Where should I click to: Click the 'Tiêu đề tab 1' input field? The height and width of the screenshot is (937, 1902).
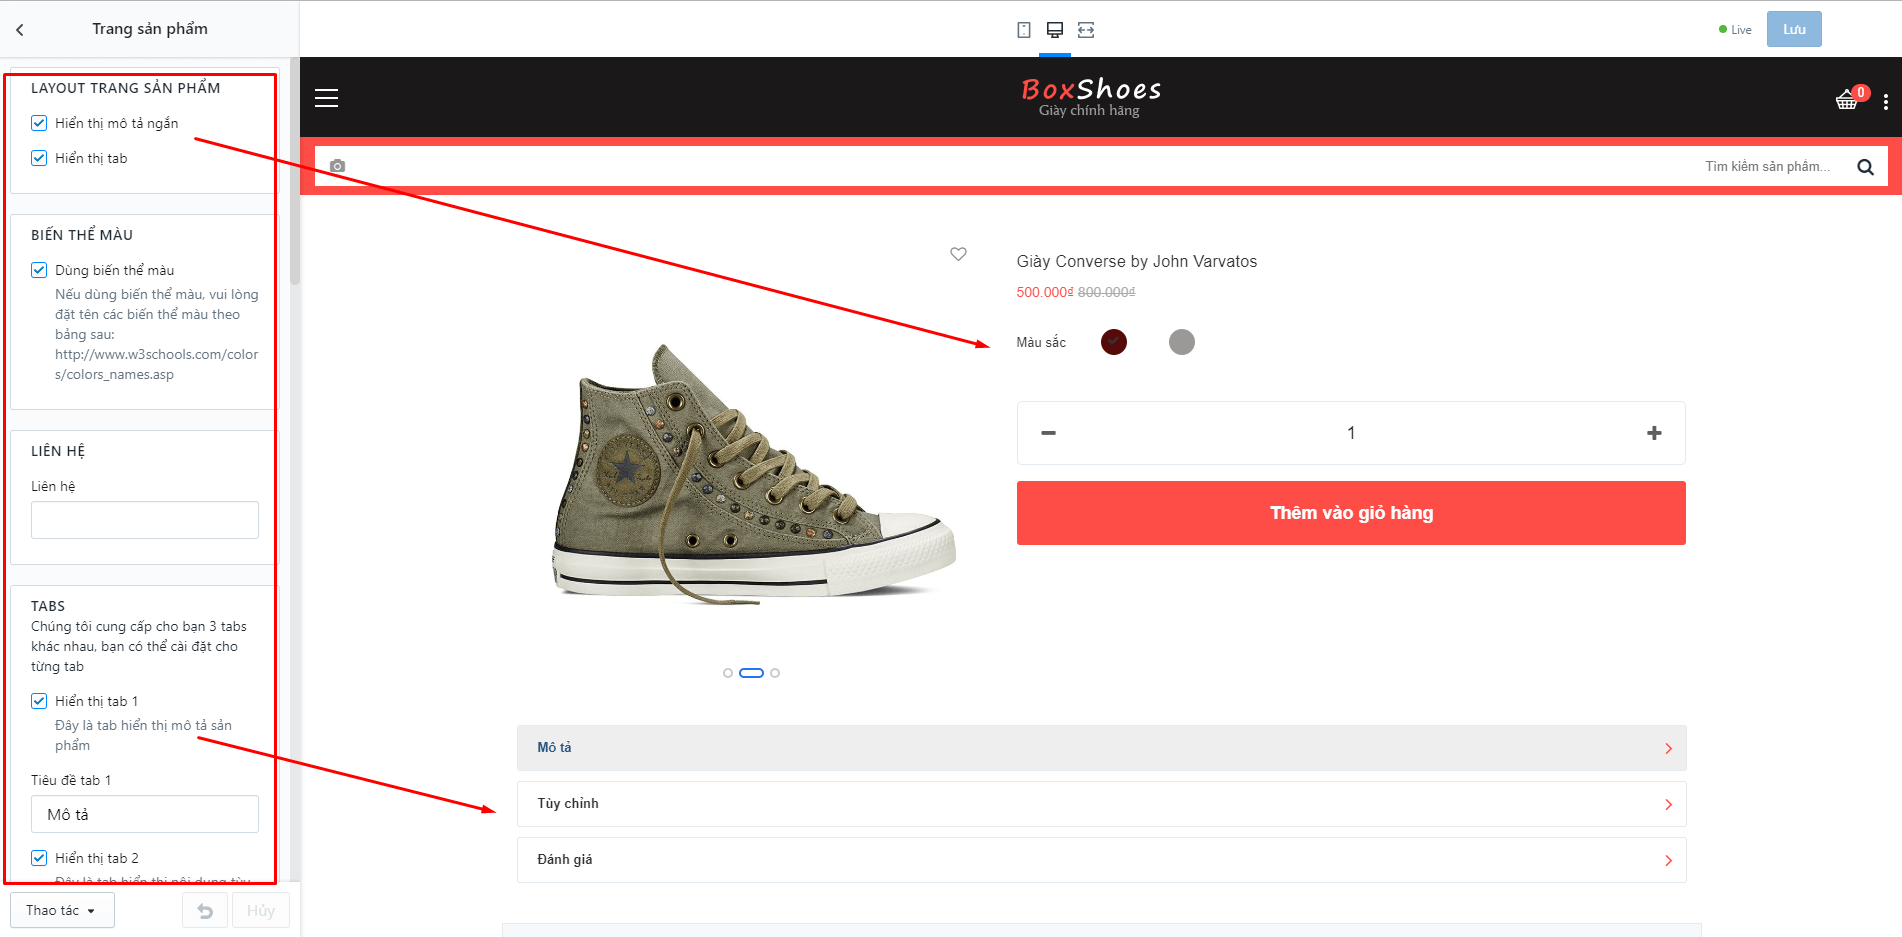[x=145, y=814]
